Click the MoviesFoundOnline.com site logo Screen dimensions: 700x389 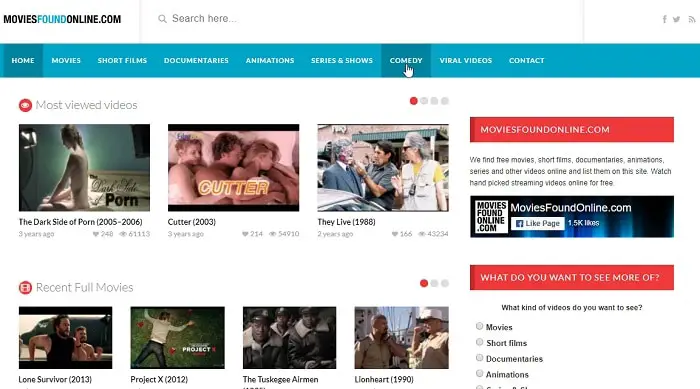(x=62, y=19)
